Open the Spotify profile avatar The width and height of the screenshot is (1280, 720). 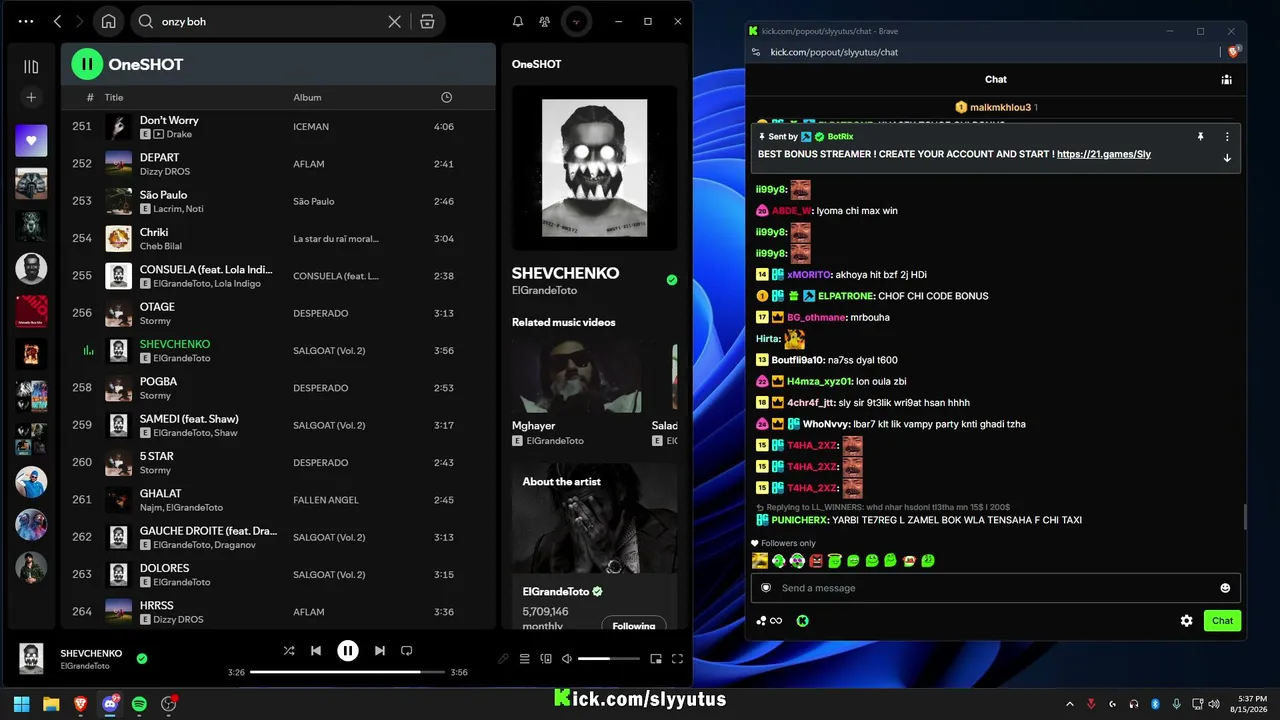tap(576, 21)
